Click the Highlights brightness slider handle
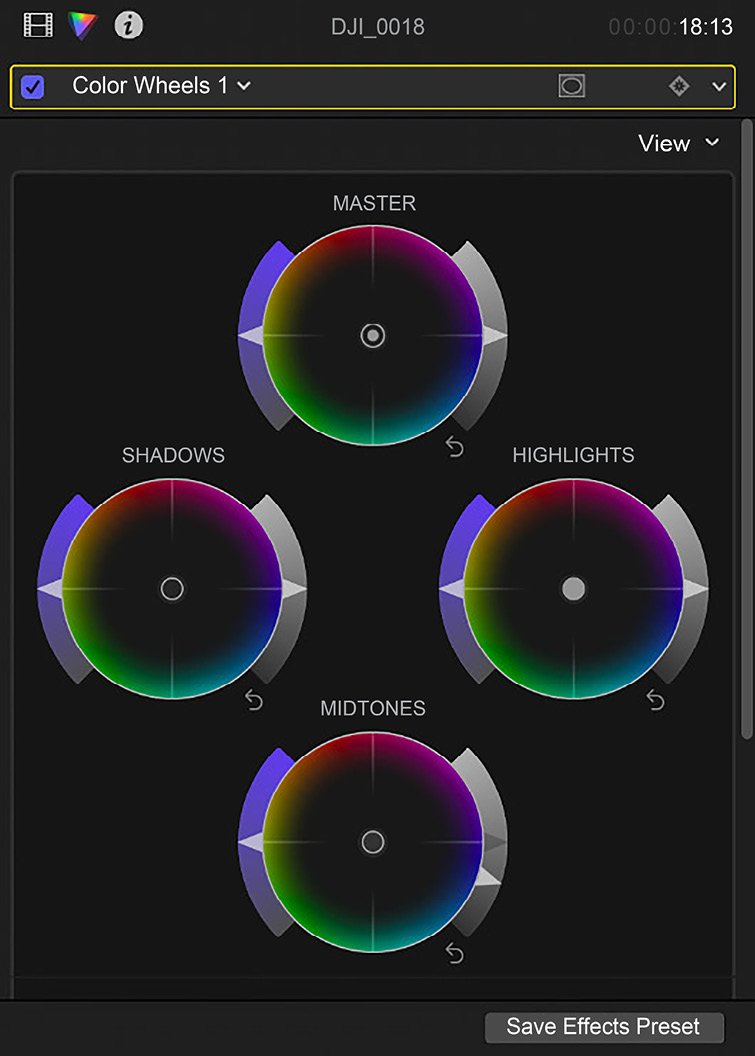This screenshot has height=1056, width=755. coord(696,589)
